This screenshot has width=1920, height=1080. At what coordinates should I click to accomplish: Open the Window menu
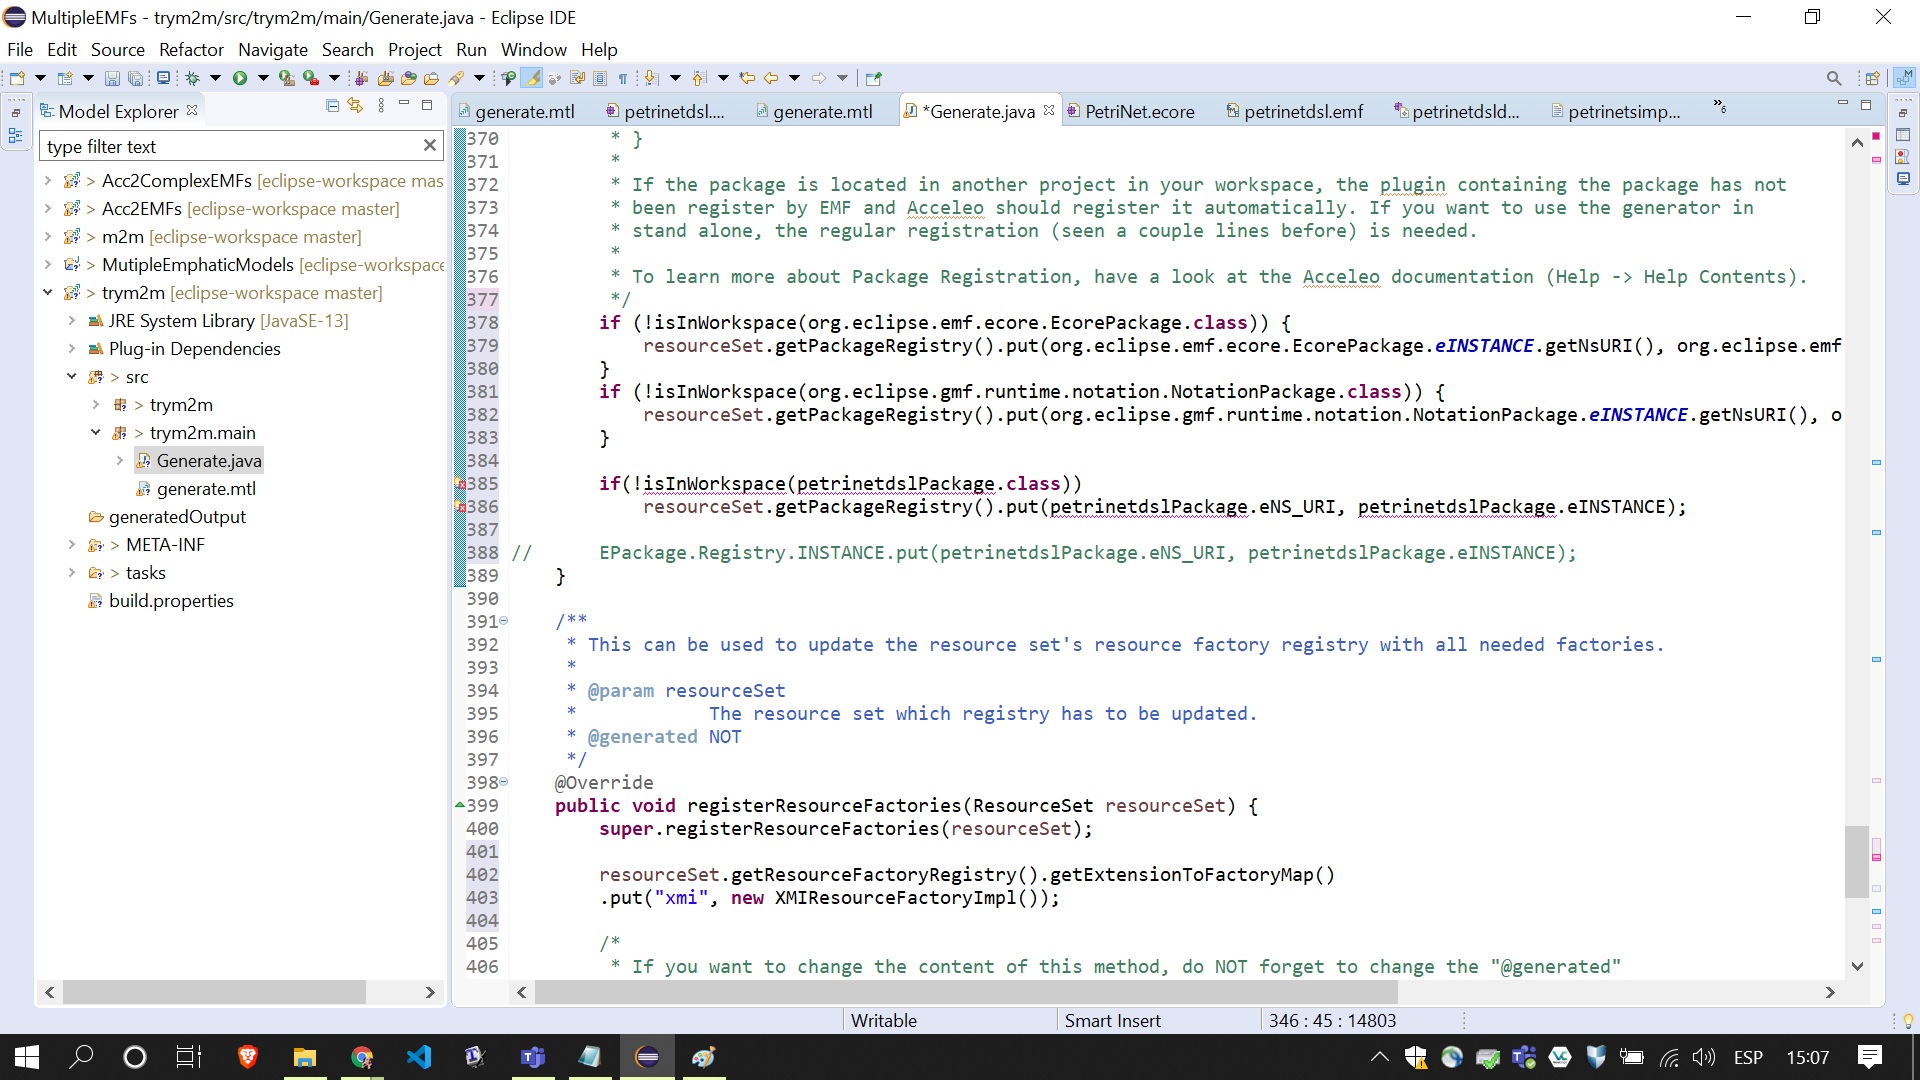pyautogui.click(x=533, y=50)
